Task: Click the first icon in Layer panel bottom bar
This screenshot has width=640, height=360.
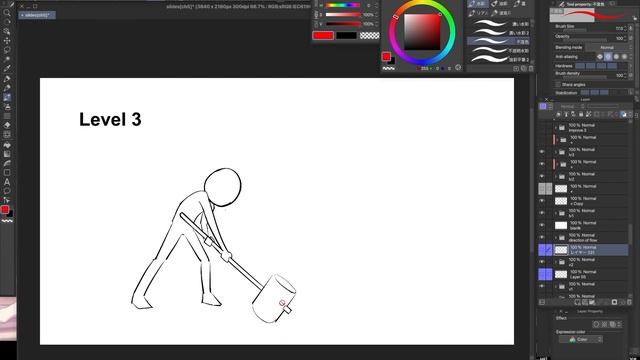Action: 542,302
